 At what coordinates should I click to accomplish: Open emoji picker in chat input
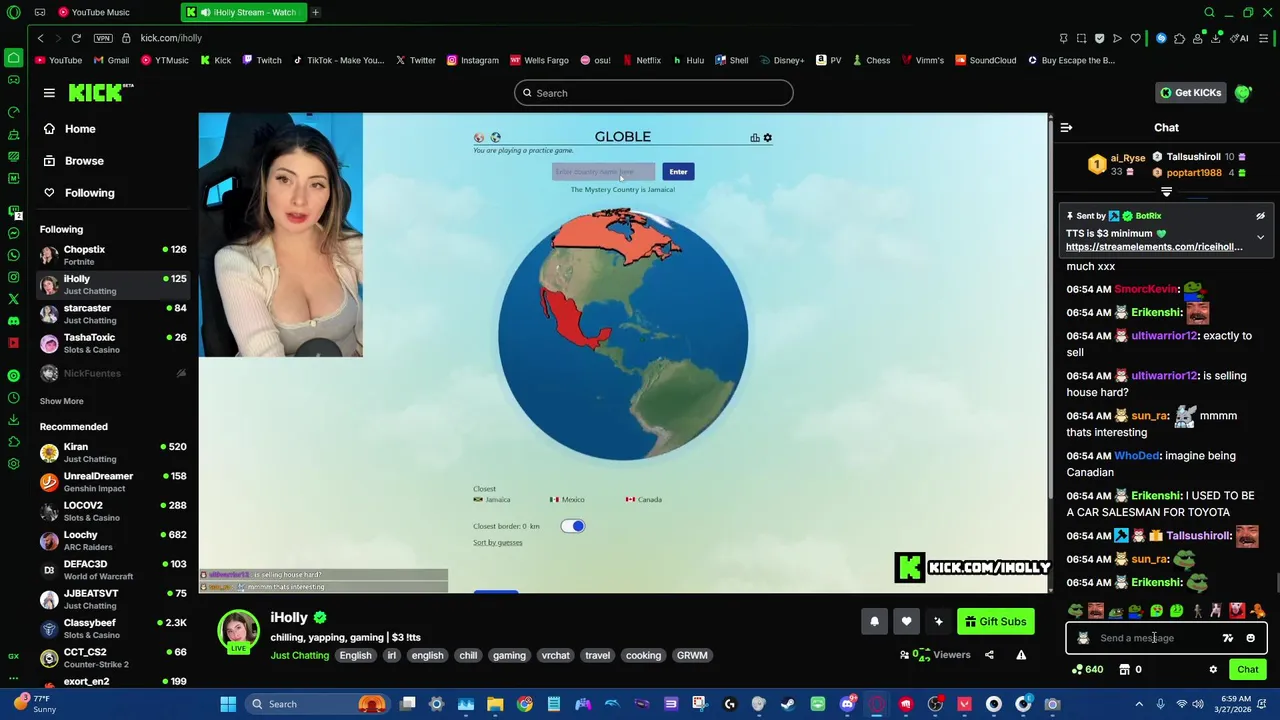click(x=1250, y=638)
